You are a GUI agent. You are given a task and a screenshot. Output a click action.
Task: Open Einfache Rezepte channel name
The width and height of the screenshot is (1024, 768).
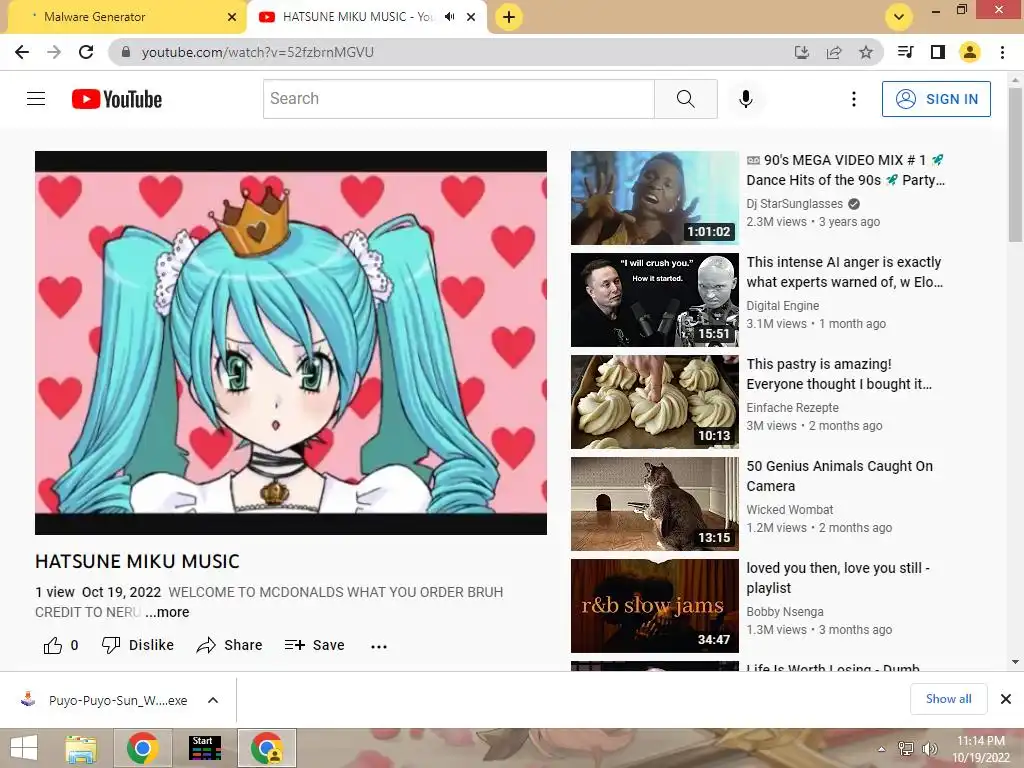[x=792, y=408]
